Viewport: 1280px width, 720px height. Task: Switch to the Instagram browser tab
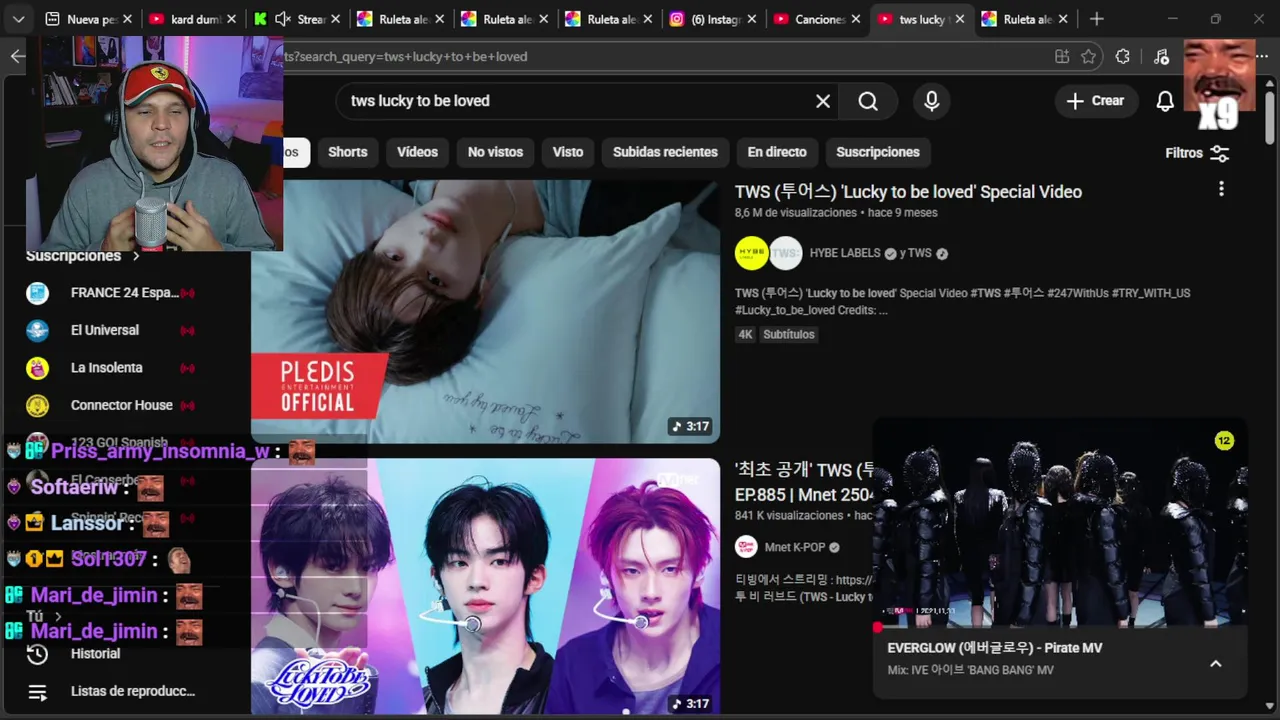click(712, 19)
